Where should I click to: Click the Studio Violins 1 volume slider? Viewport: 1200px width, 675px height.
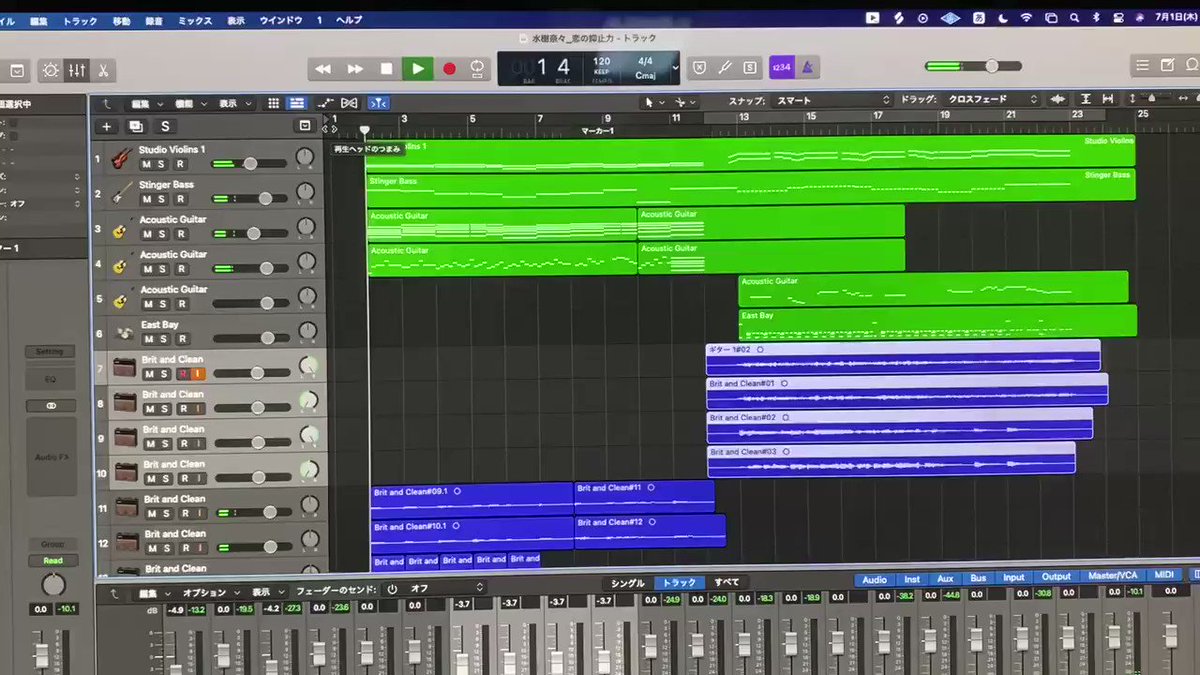pyautogui.click(x=248, y=163)
